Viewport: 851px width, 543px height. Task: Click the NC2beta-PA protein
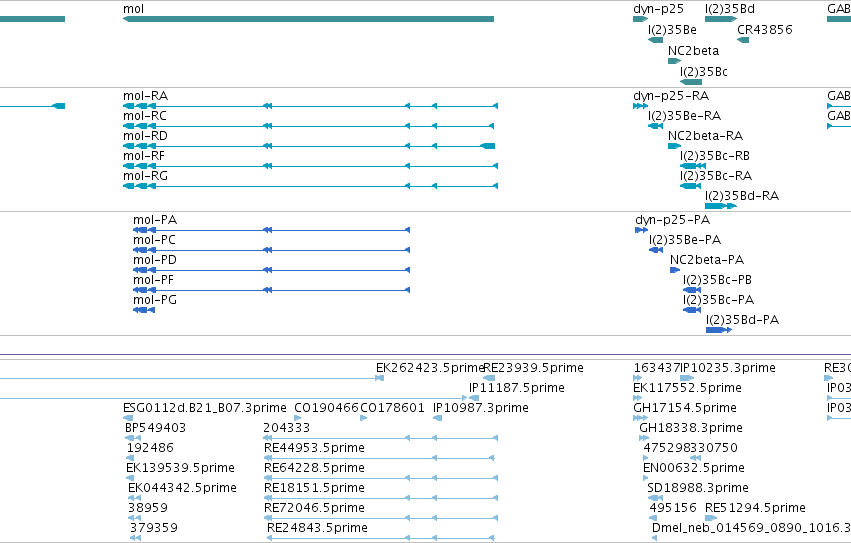[675, 270]
